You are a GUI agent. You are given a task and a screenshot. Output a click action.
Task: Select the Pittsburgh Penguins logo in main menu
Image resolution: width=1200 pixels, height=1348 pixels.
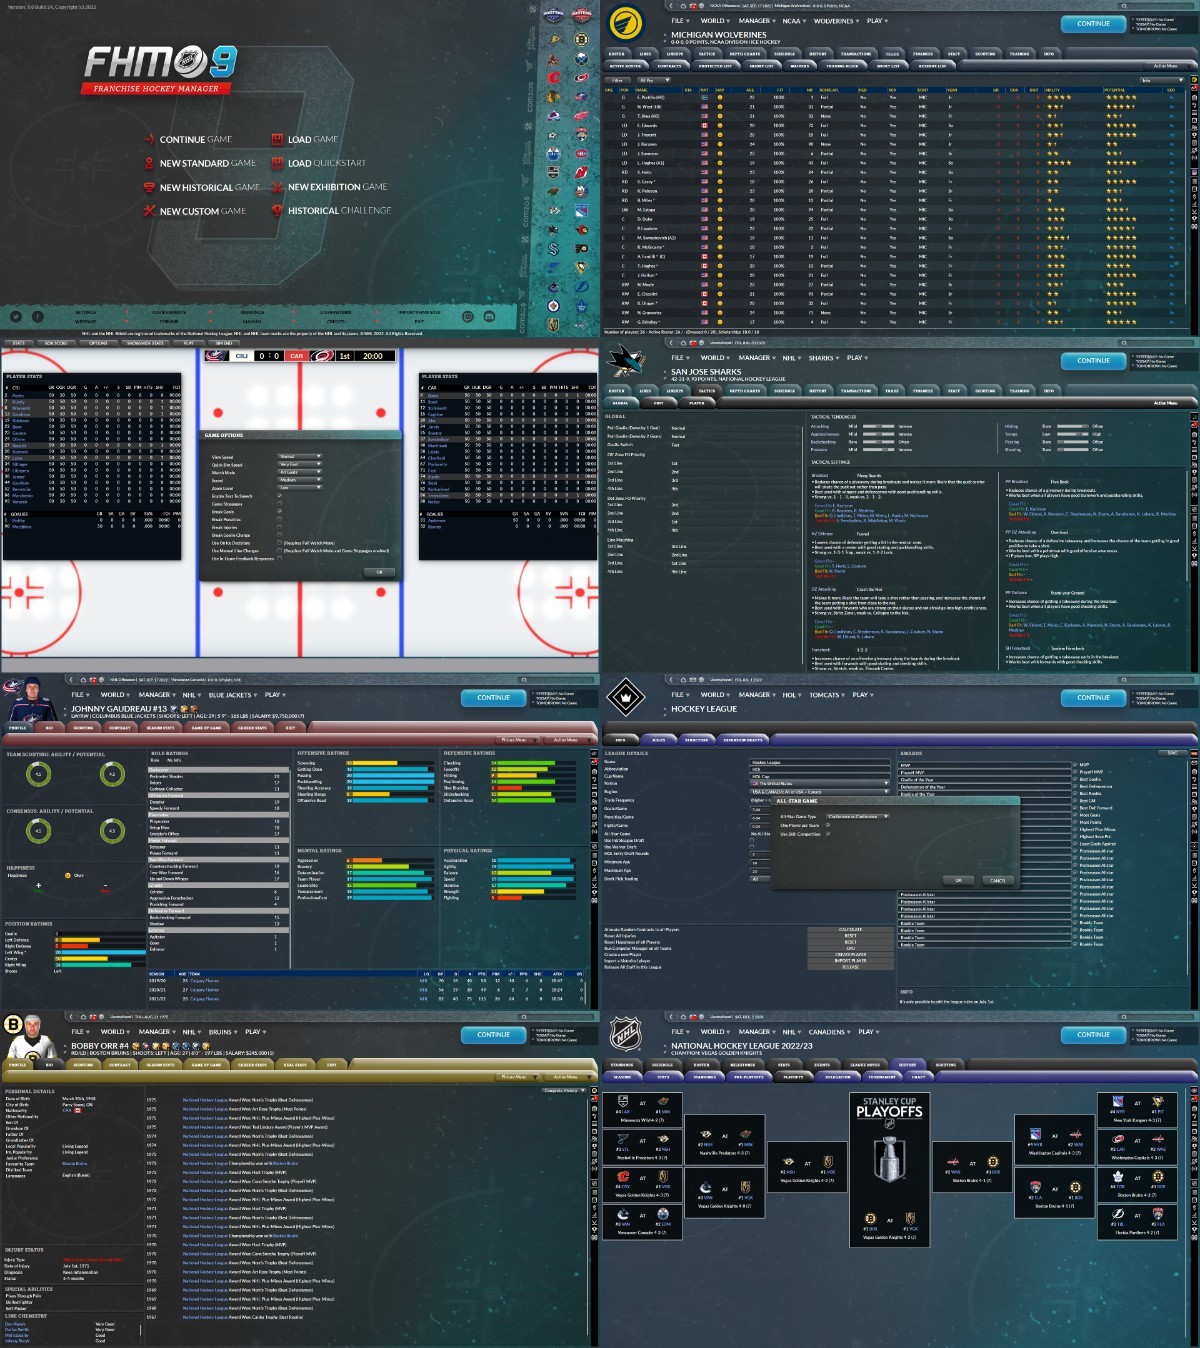tap(582, 267)
